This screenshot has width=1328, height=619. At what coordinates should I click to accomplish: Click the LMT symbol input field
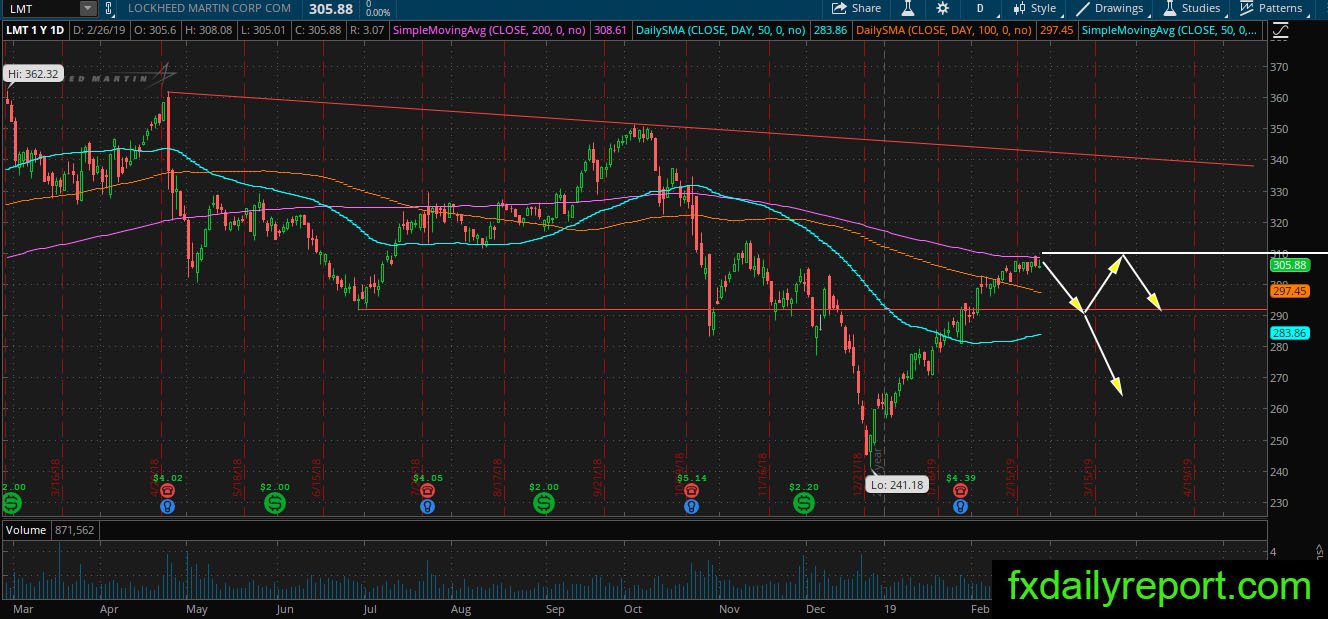tap(42, 8)
